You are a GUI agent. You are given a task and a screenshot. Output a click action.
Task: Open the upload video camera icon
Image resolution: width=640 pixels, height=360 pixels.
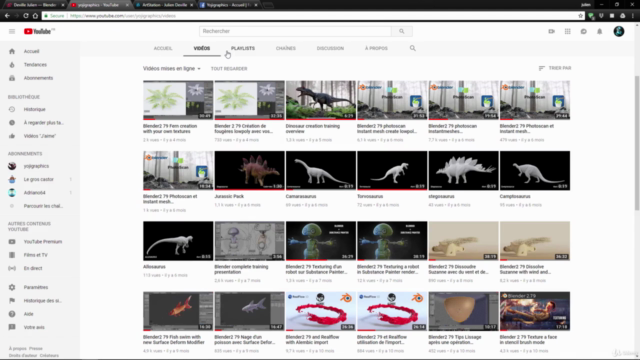551,31
